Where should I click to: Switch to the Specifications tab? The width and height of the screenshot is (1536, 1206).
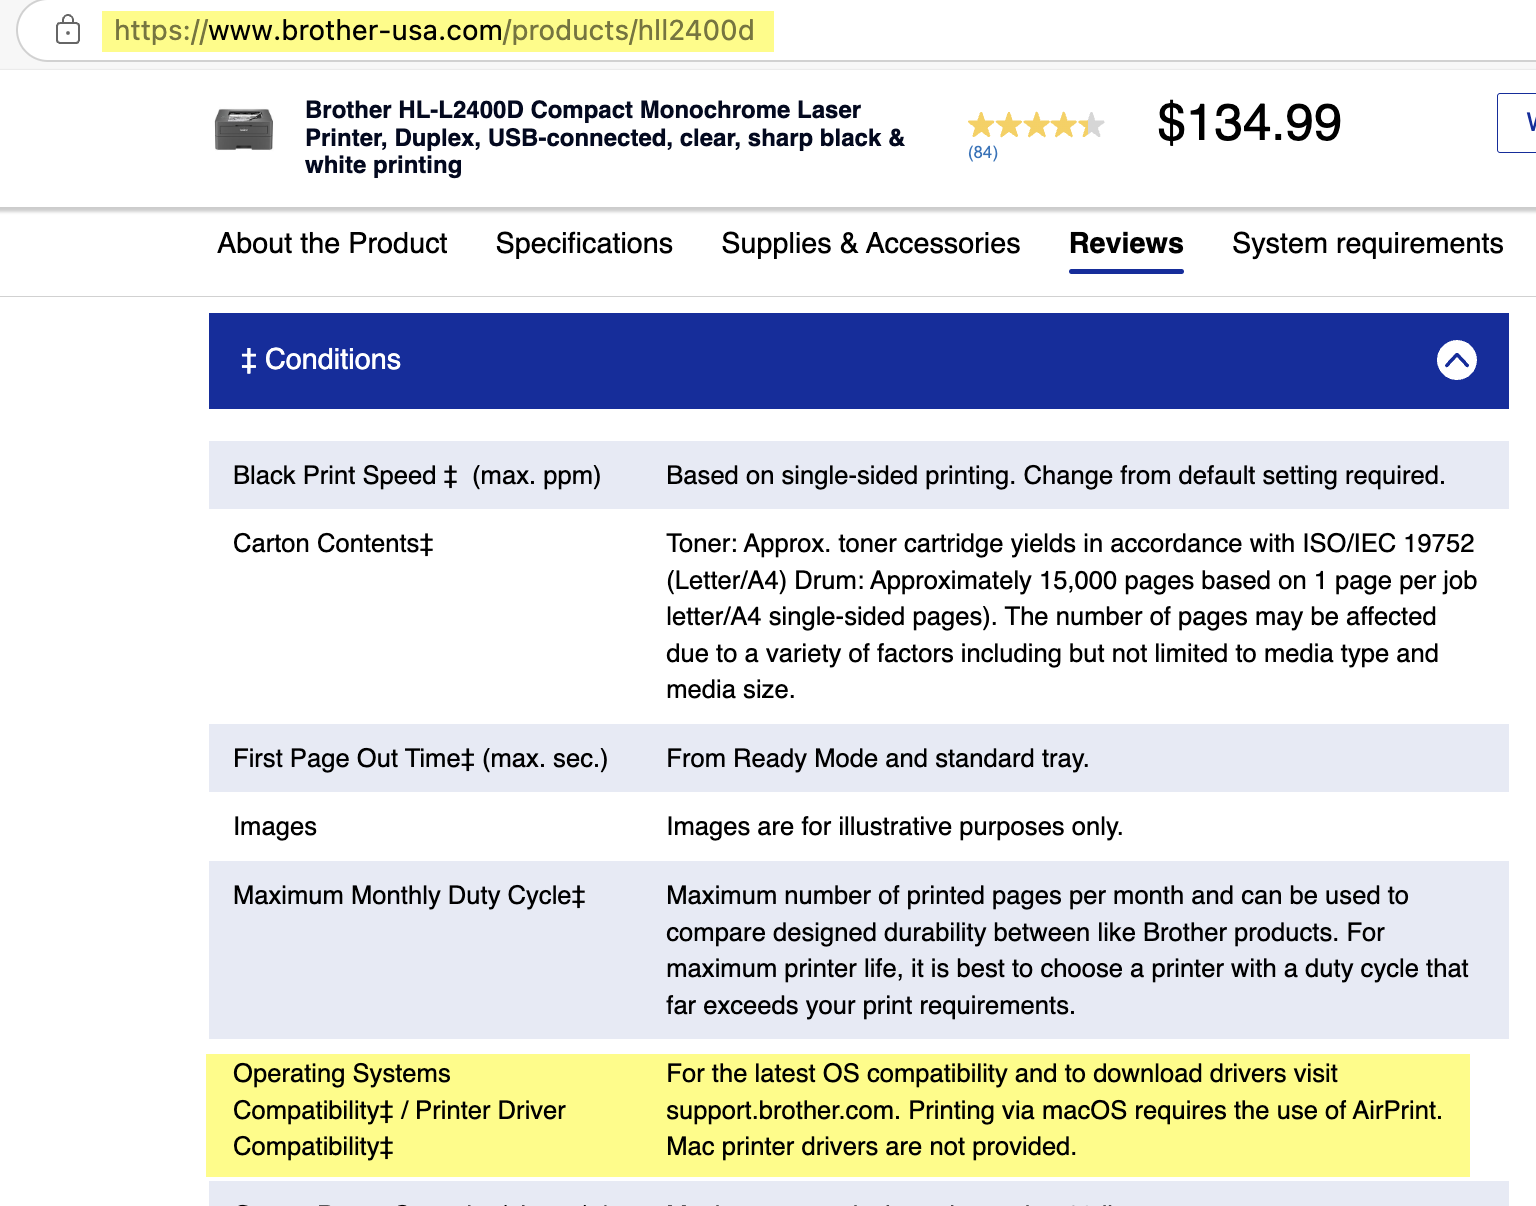tap(584, 244)
